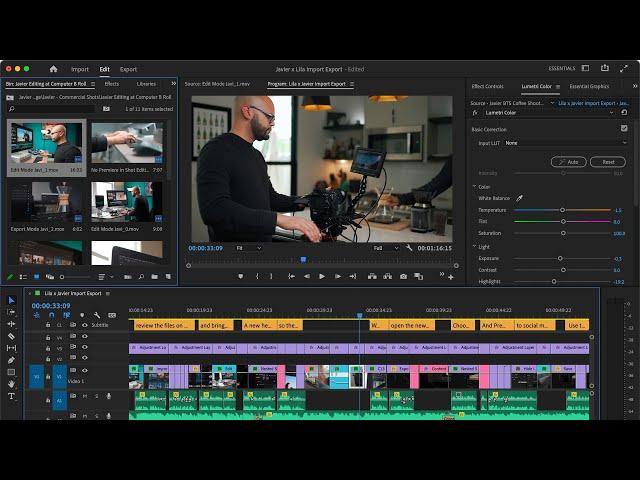Viewport: 640px width, 480px height.
Task: Open the Quick Export share icon
Action: (605, 68)
